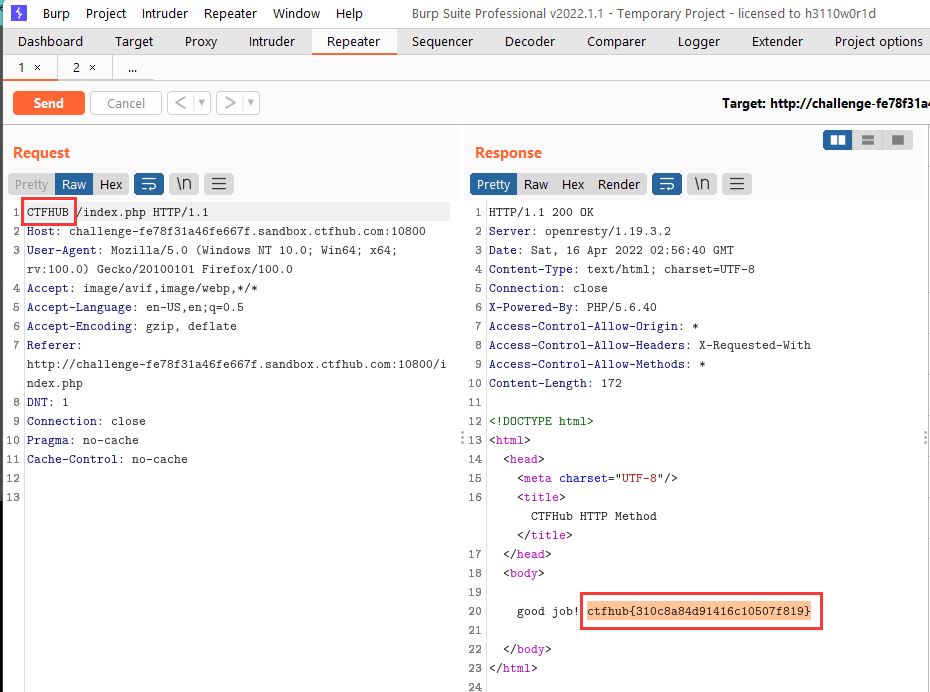
Task: Click the Server: openresty header line
Action: (x=579, y=231)
